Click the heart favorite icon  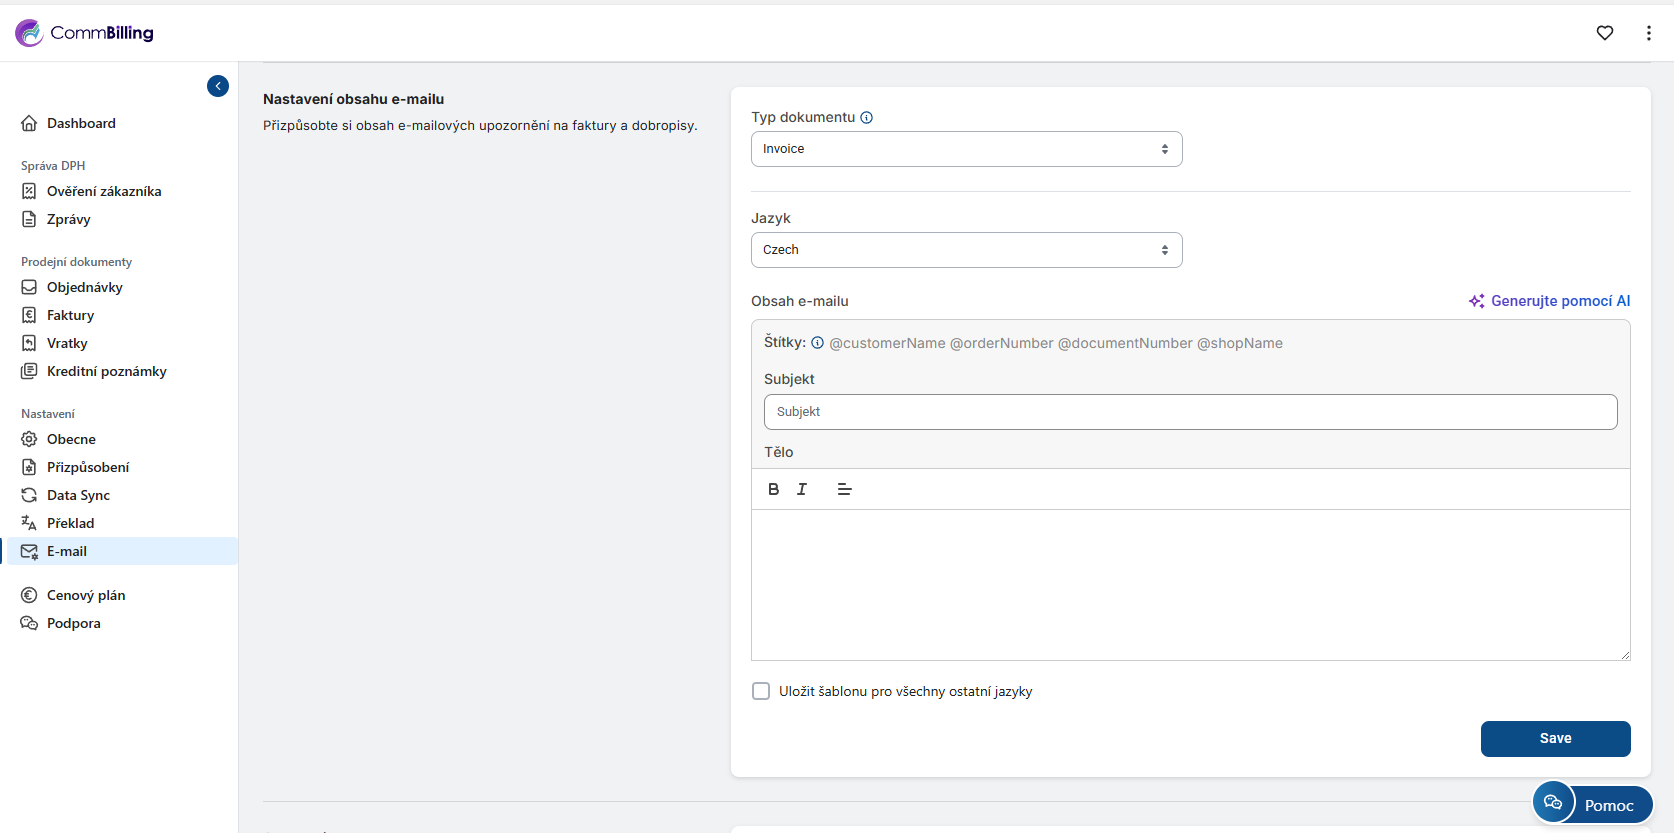point(1604,33)
